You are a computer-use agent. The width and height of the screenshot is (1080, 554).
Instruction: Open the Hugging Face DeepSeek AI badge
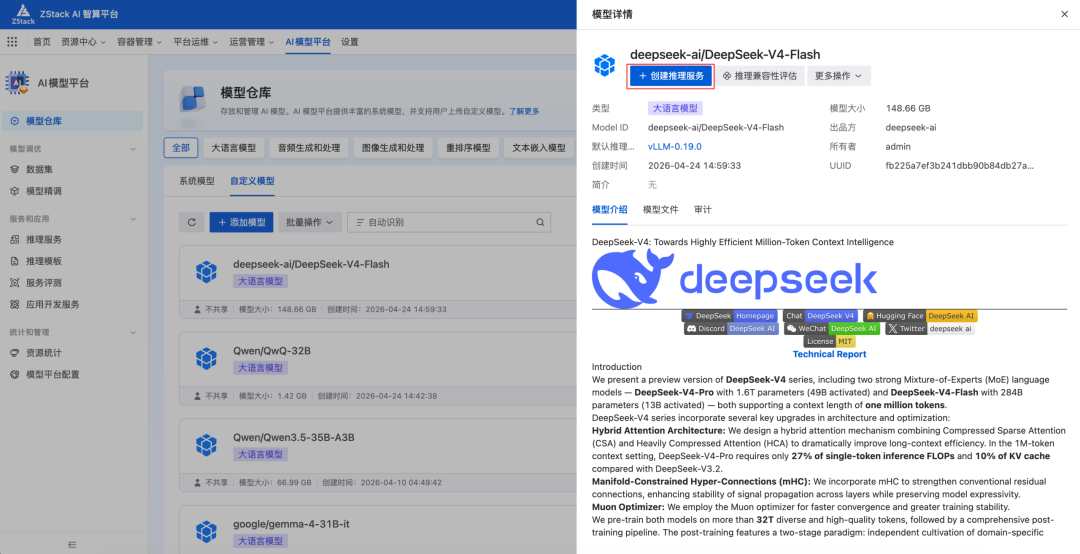[x=920, y=316]
